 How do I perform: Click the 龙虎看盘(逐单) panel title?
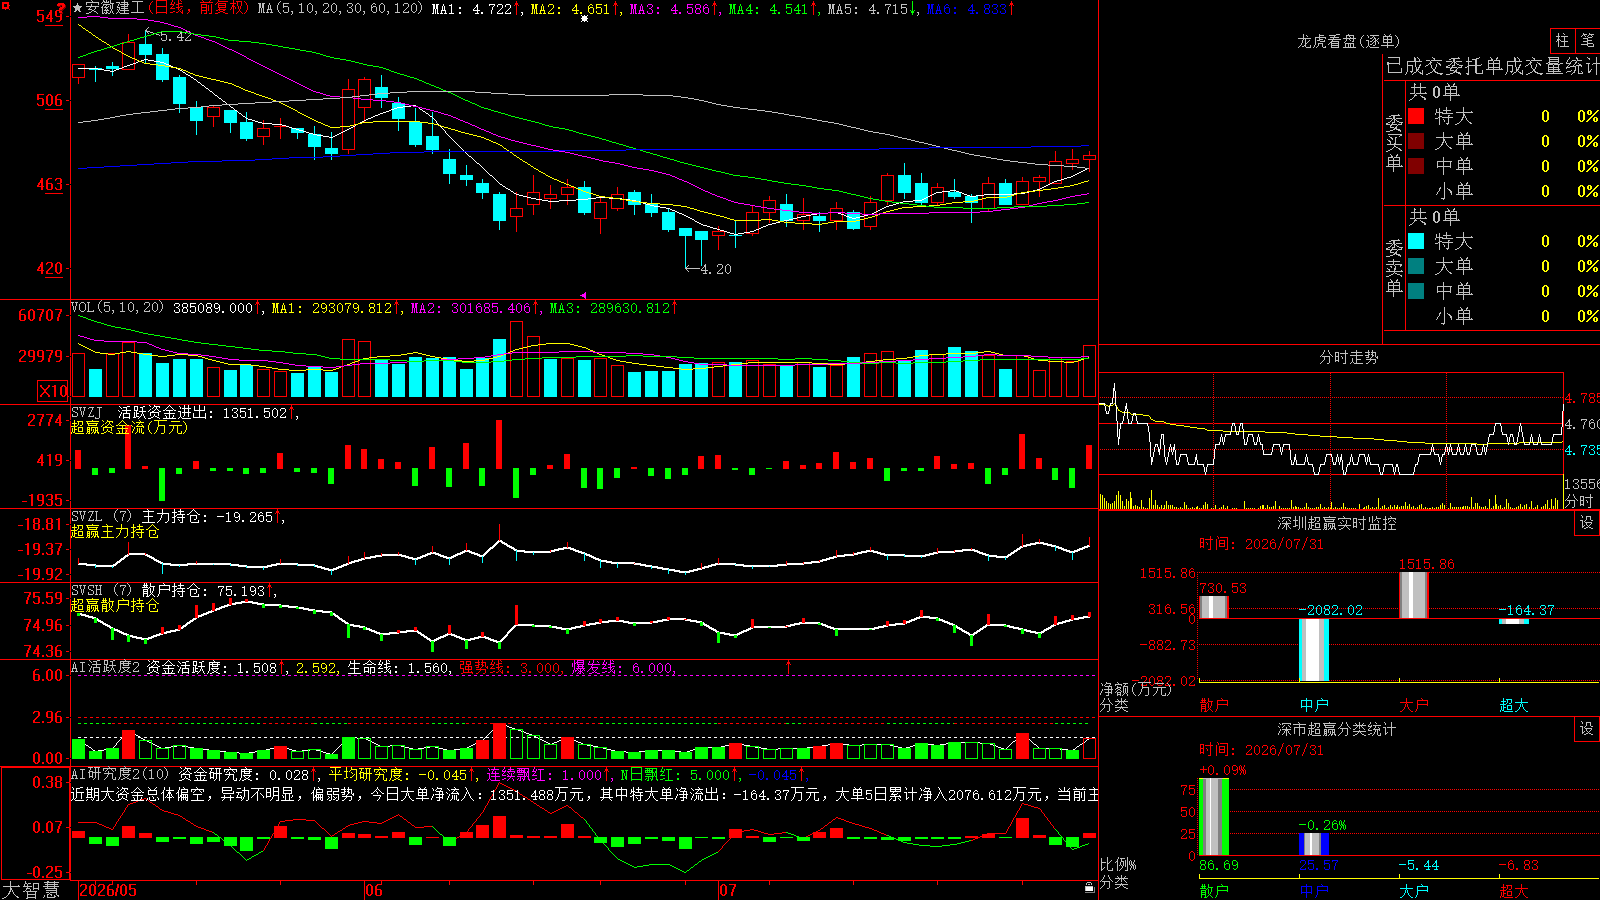click(x=1348, y=41)
